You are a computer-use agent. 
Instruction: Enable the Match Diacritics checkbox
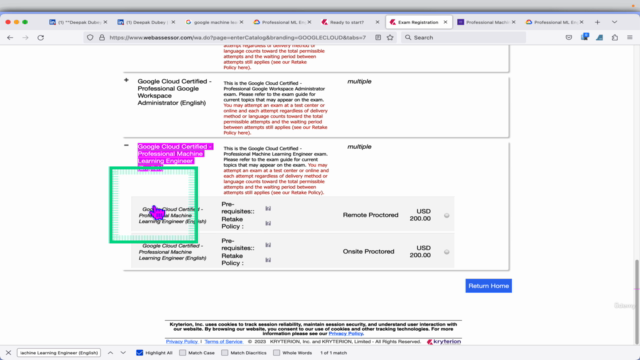point(224,353)
